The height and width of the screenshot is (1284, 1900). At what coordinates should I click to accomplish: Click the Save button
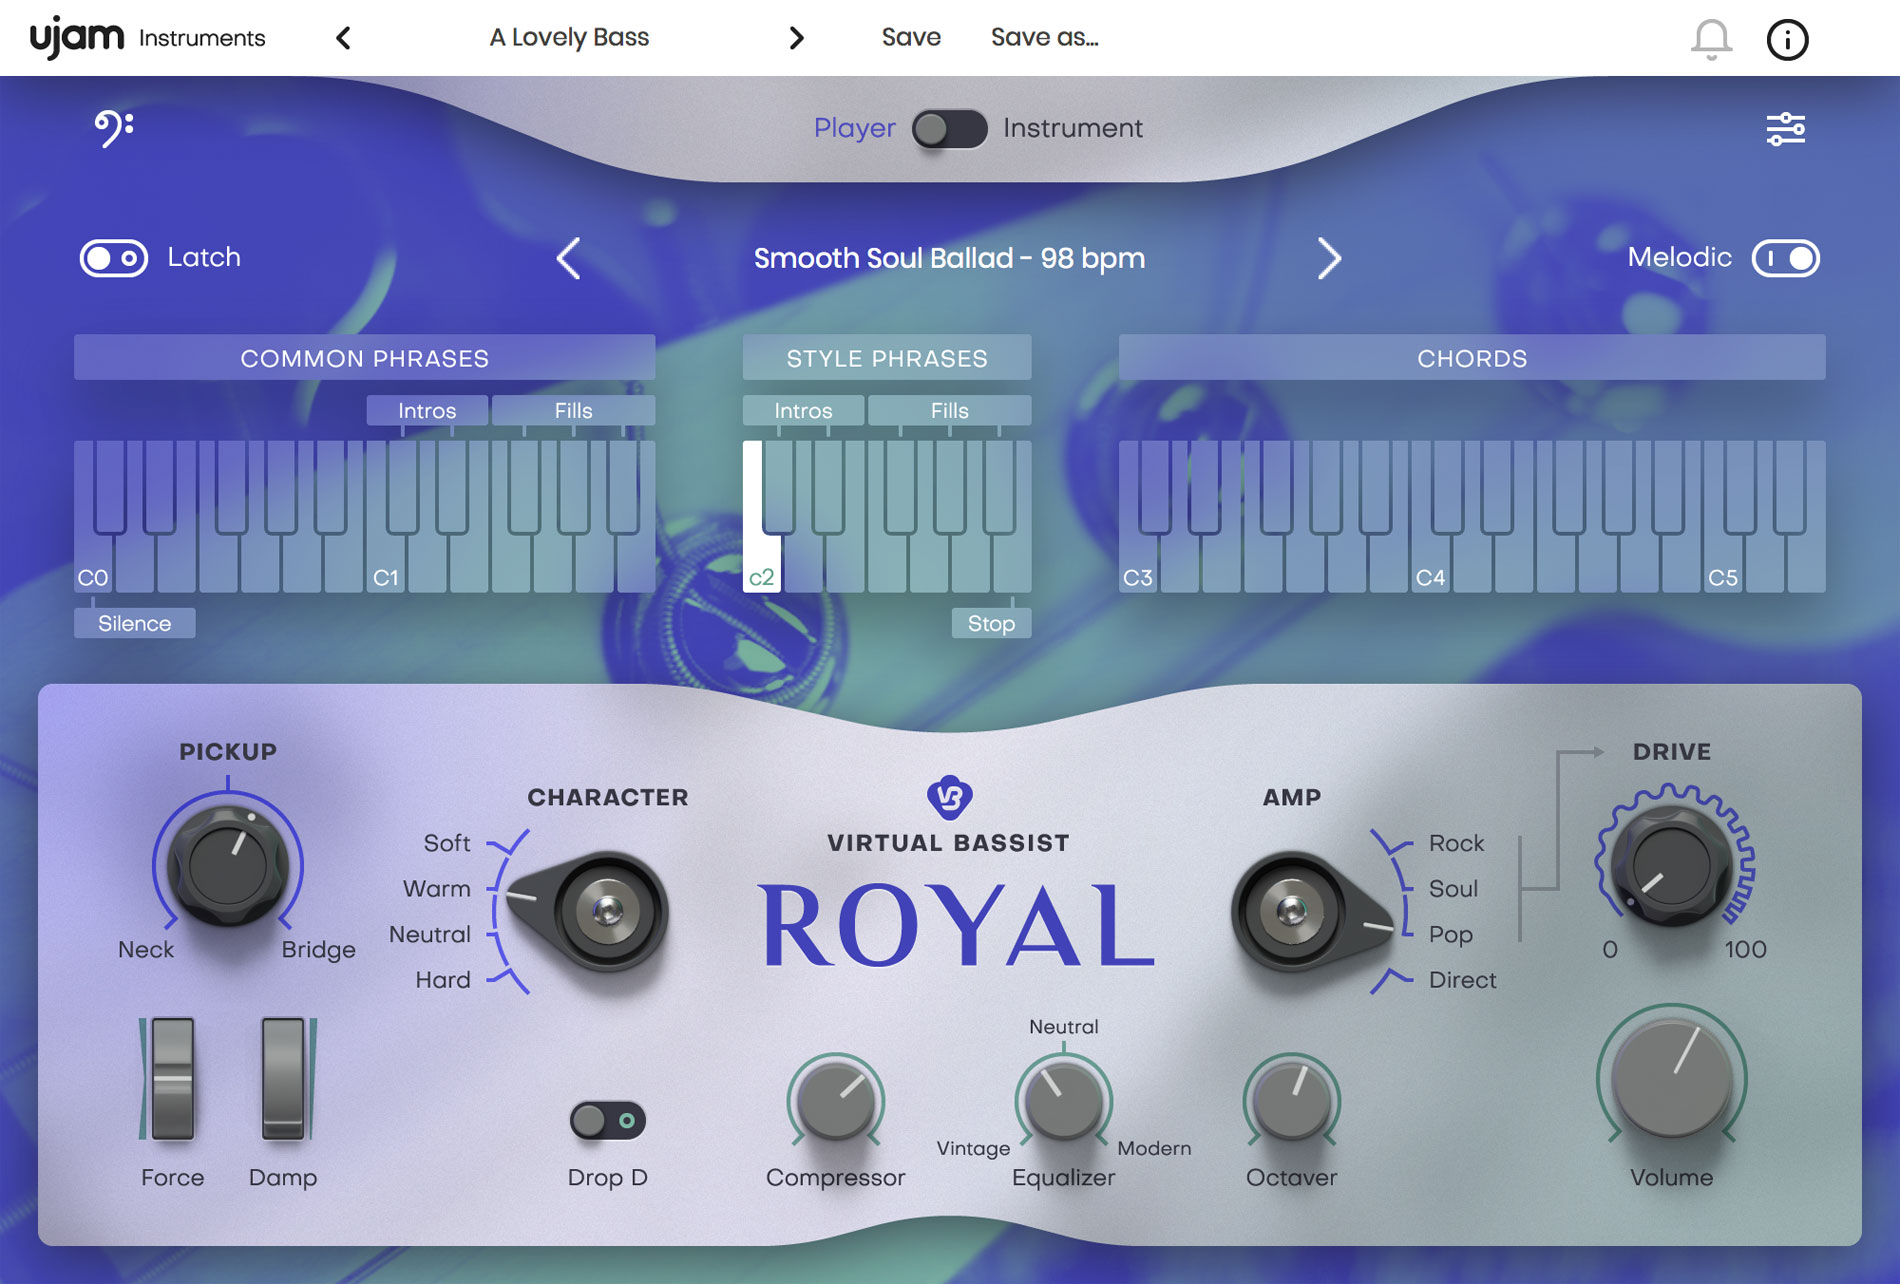910,38
